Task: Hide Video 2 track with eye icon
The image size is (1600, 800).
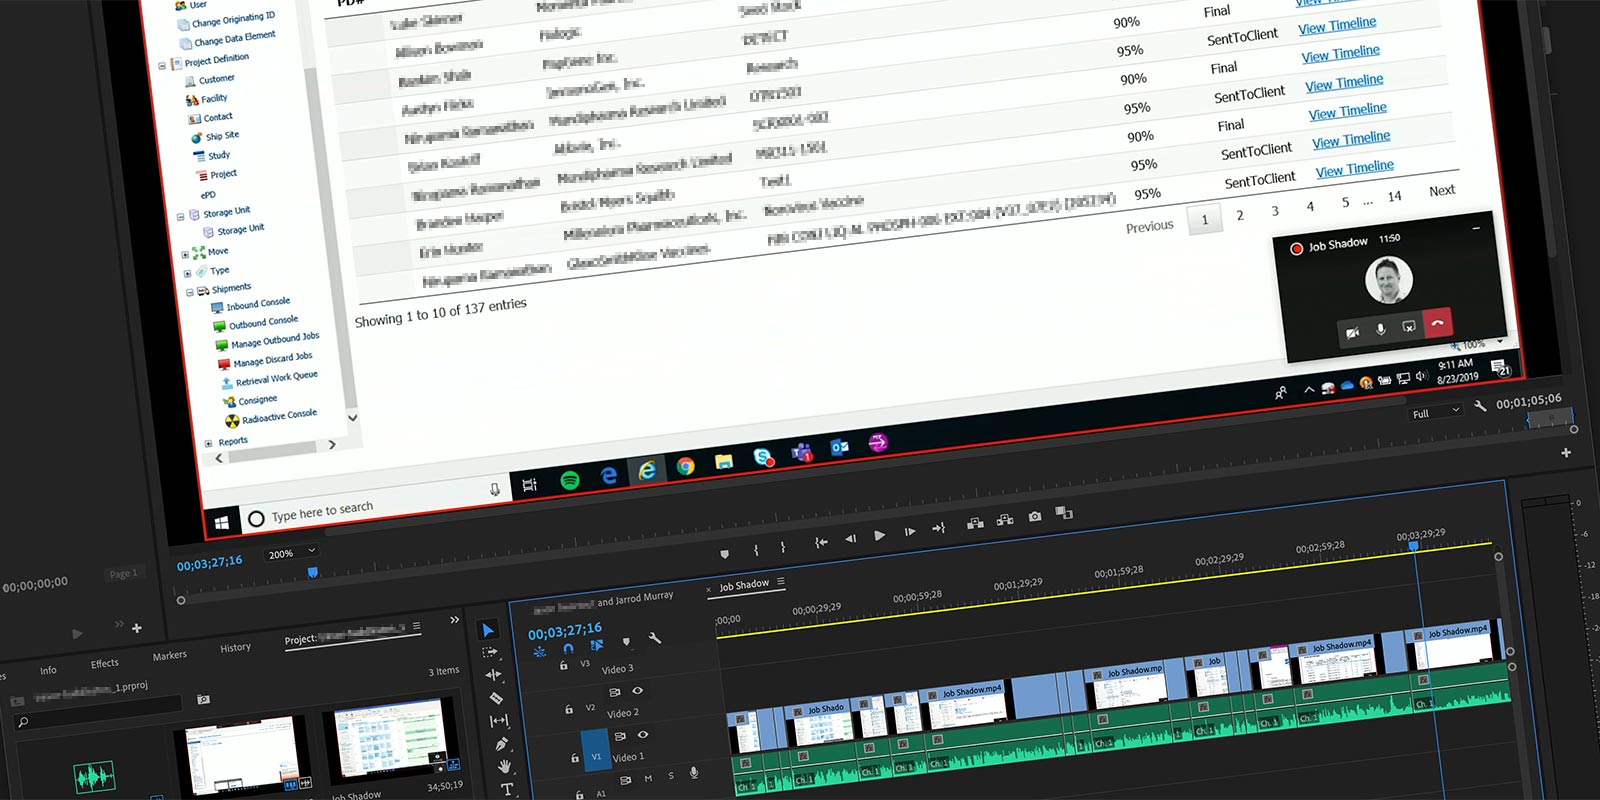Action: [x=637, y=691]
